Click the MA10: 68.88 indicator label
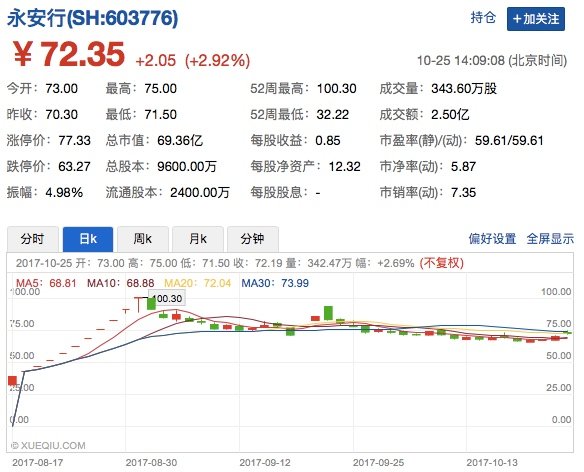Screen dimensions: 584x472 [x=121, y=283]
